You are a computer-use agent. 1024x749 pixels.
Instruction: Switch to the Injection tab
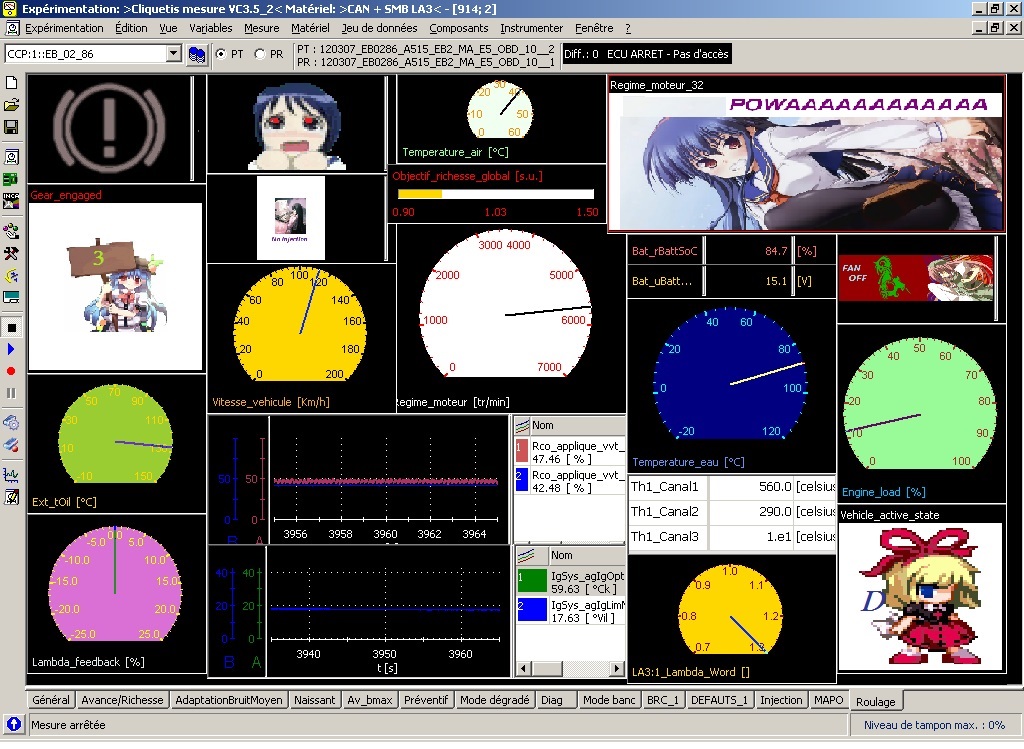pyautogui.click(x=781, y=700)
